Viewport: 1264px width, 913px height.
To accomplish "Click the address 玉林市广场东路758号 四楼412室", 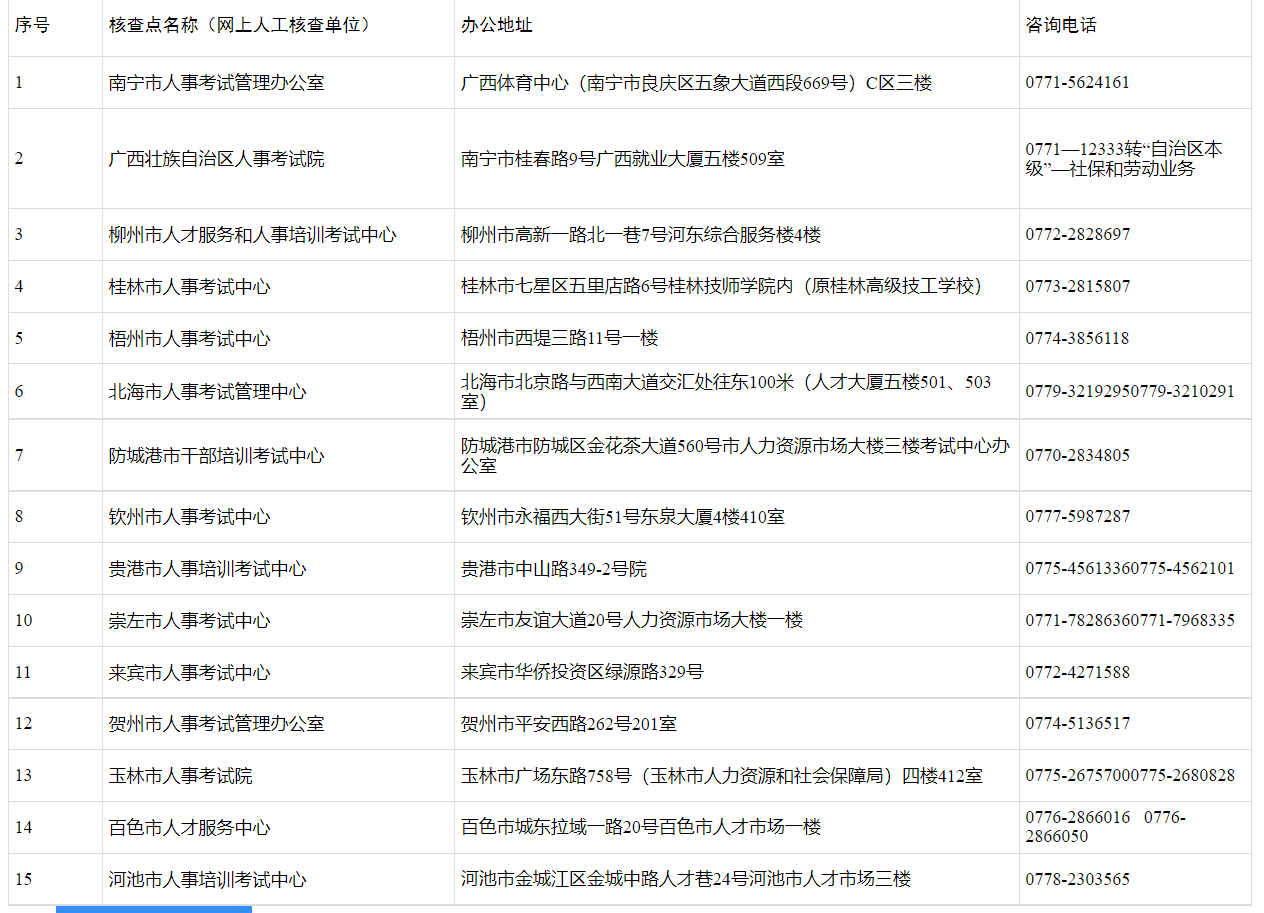I will pos(722,776).
